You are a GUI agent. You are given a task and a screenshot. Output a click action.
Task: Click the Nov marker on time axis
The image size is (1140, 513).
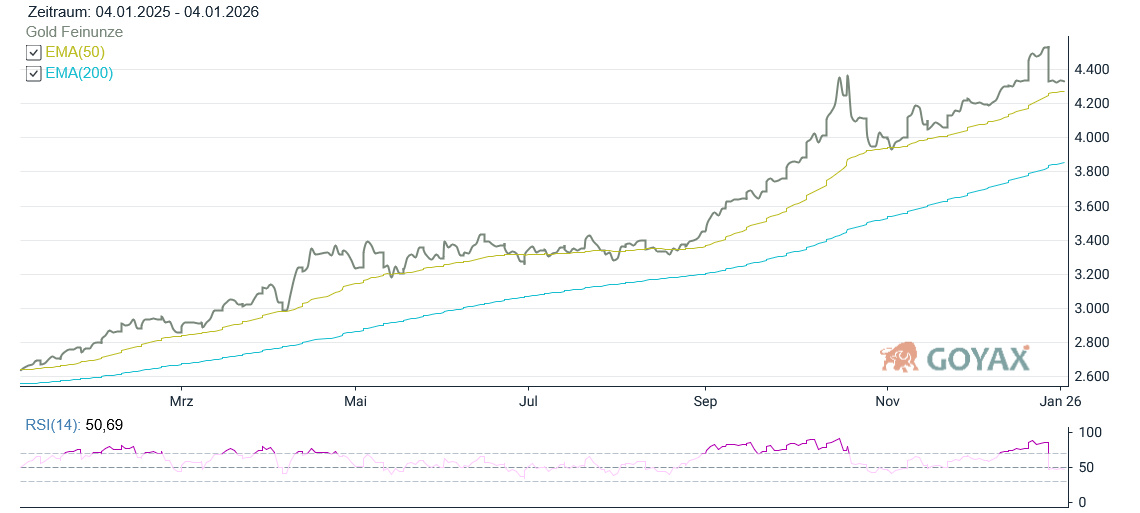pyautogui.click(x=886, y=401)
